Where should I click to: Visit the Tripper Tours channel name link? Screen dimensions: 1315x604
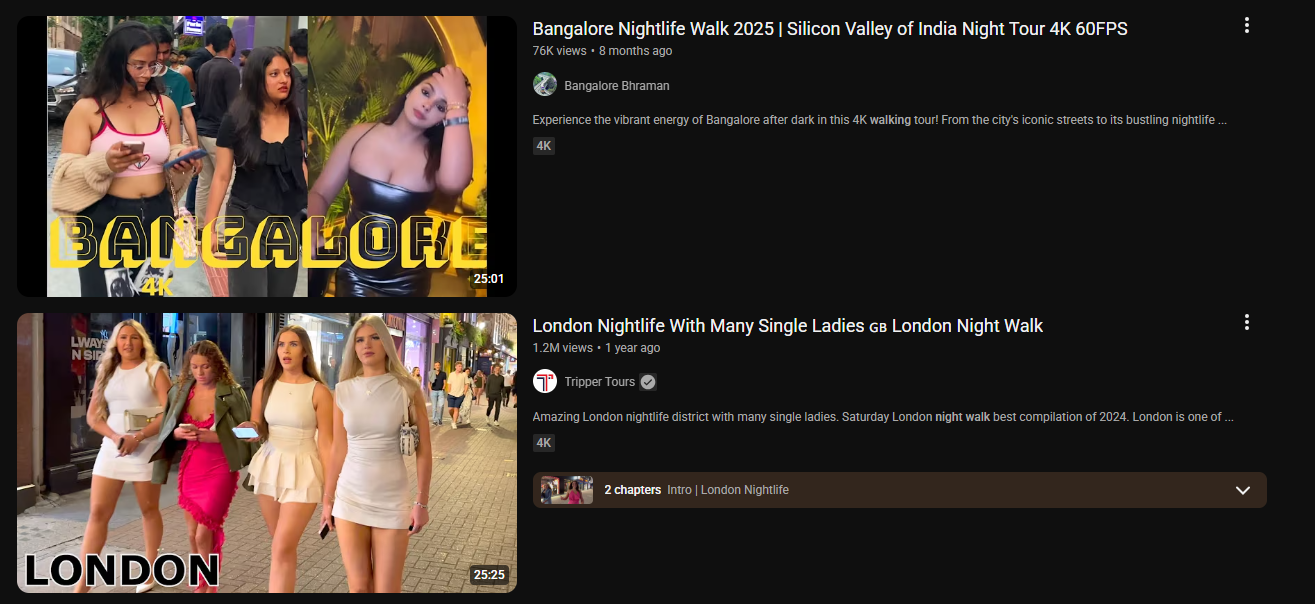tap(599, 382)
